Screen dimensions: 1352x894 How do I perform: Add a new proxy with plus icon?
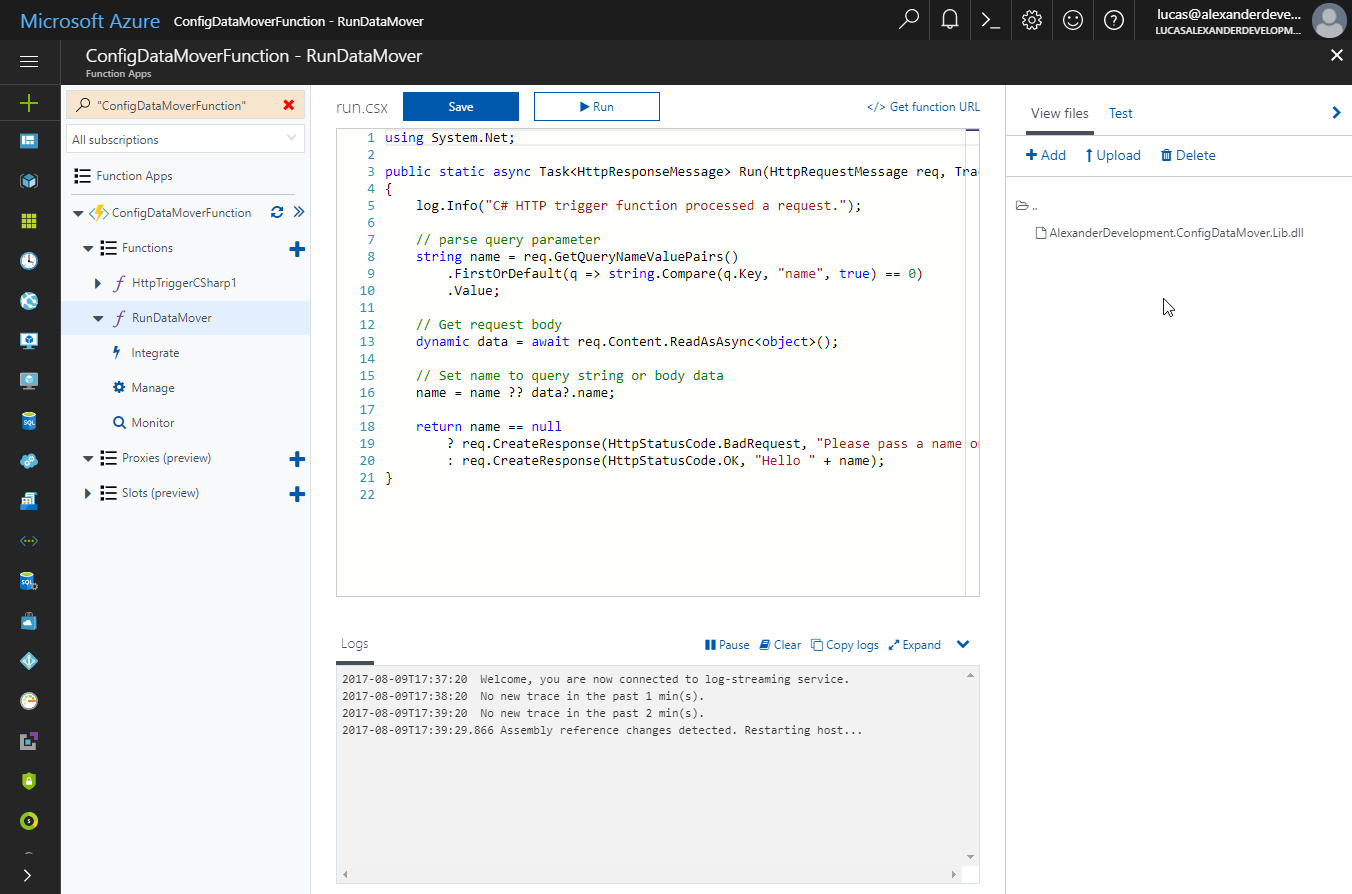[297, 459]
